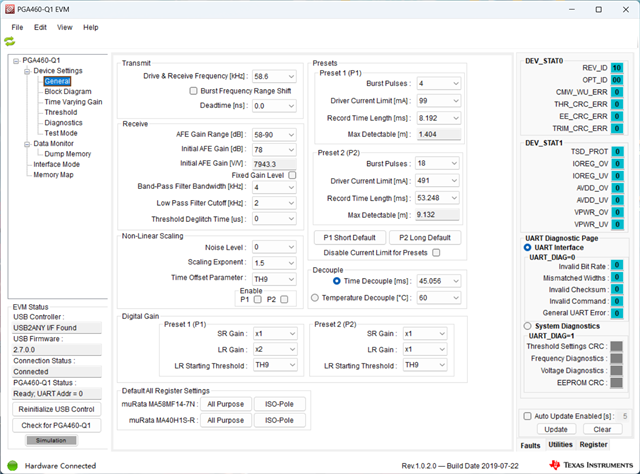This screenshot has height=474, width=640.
Task: Click the P1 Short Default button
Action: 349,238
